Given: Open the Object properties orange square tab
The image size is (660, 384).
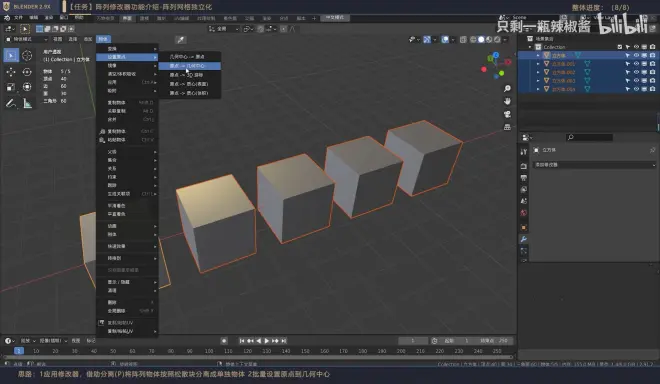Looking at the screenshot, I should point(524,227).
